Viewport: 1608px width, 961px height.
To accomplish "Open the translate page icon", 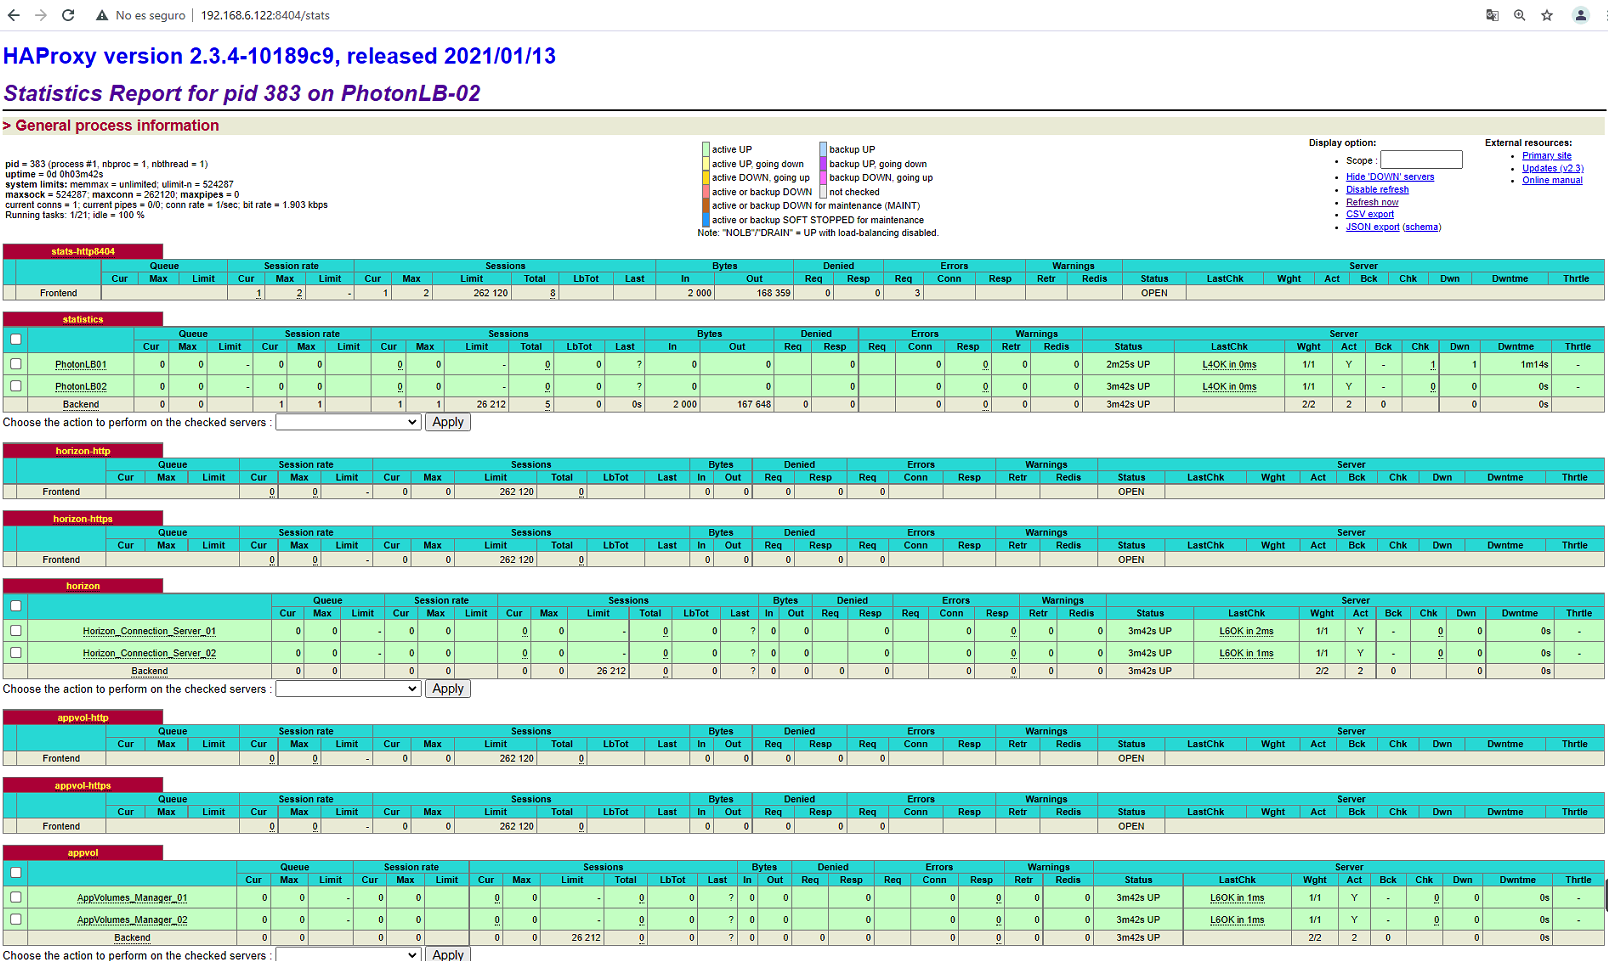I will [x=1492, y=15].
